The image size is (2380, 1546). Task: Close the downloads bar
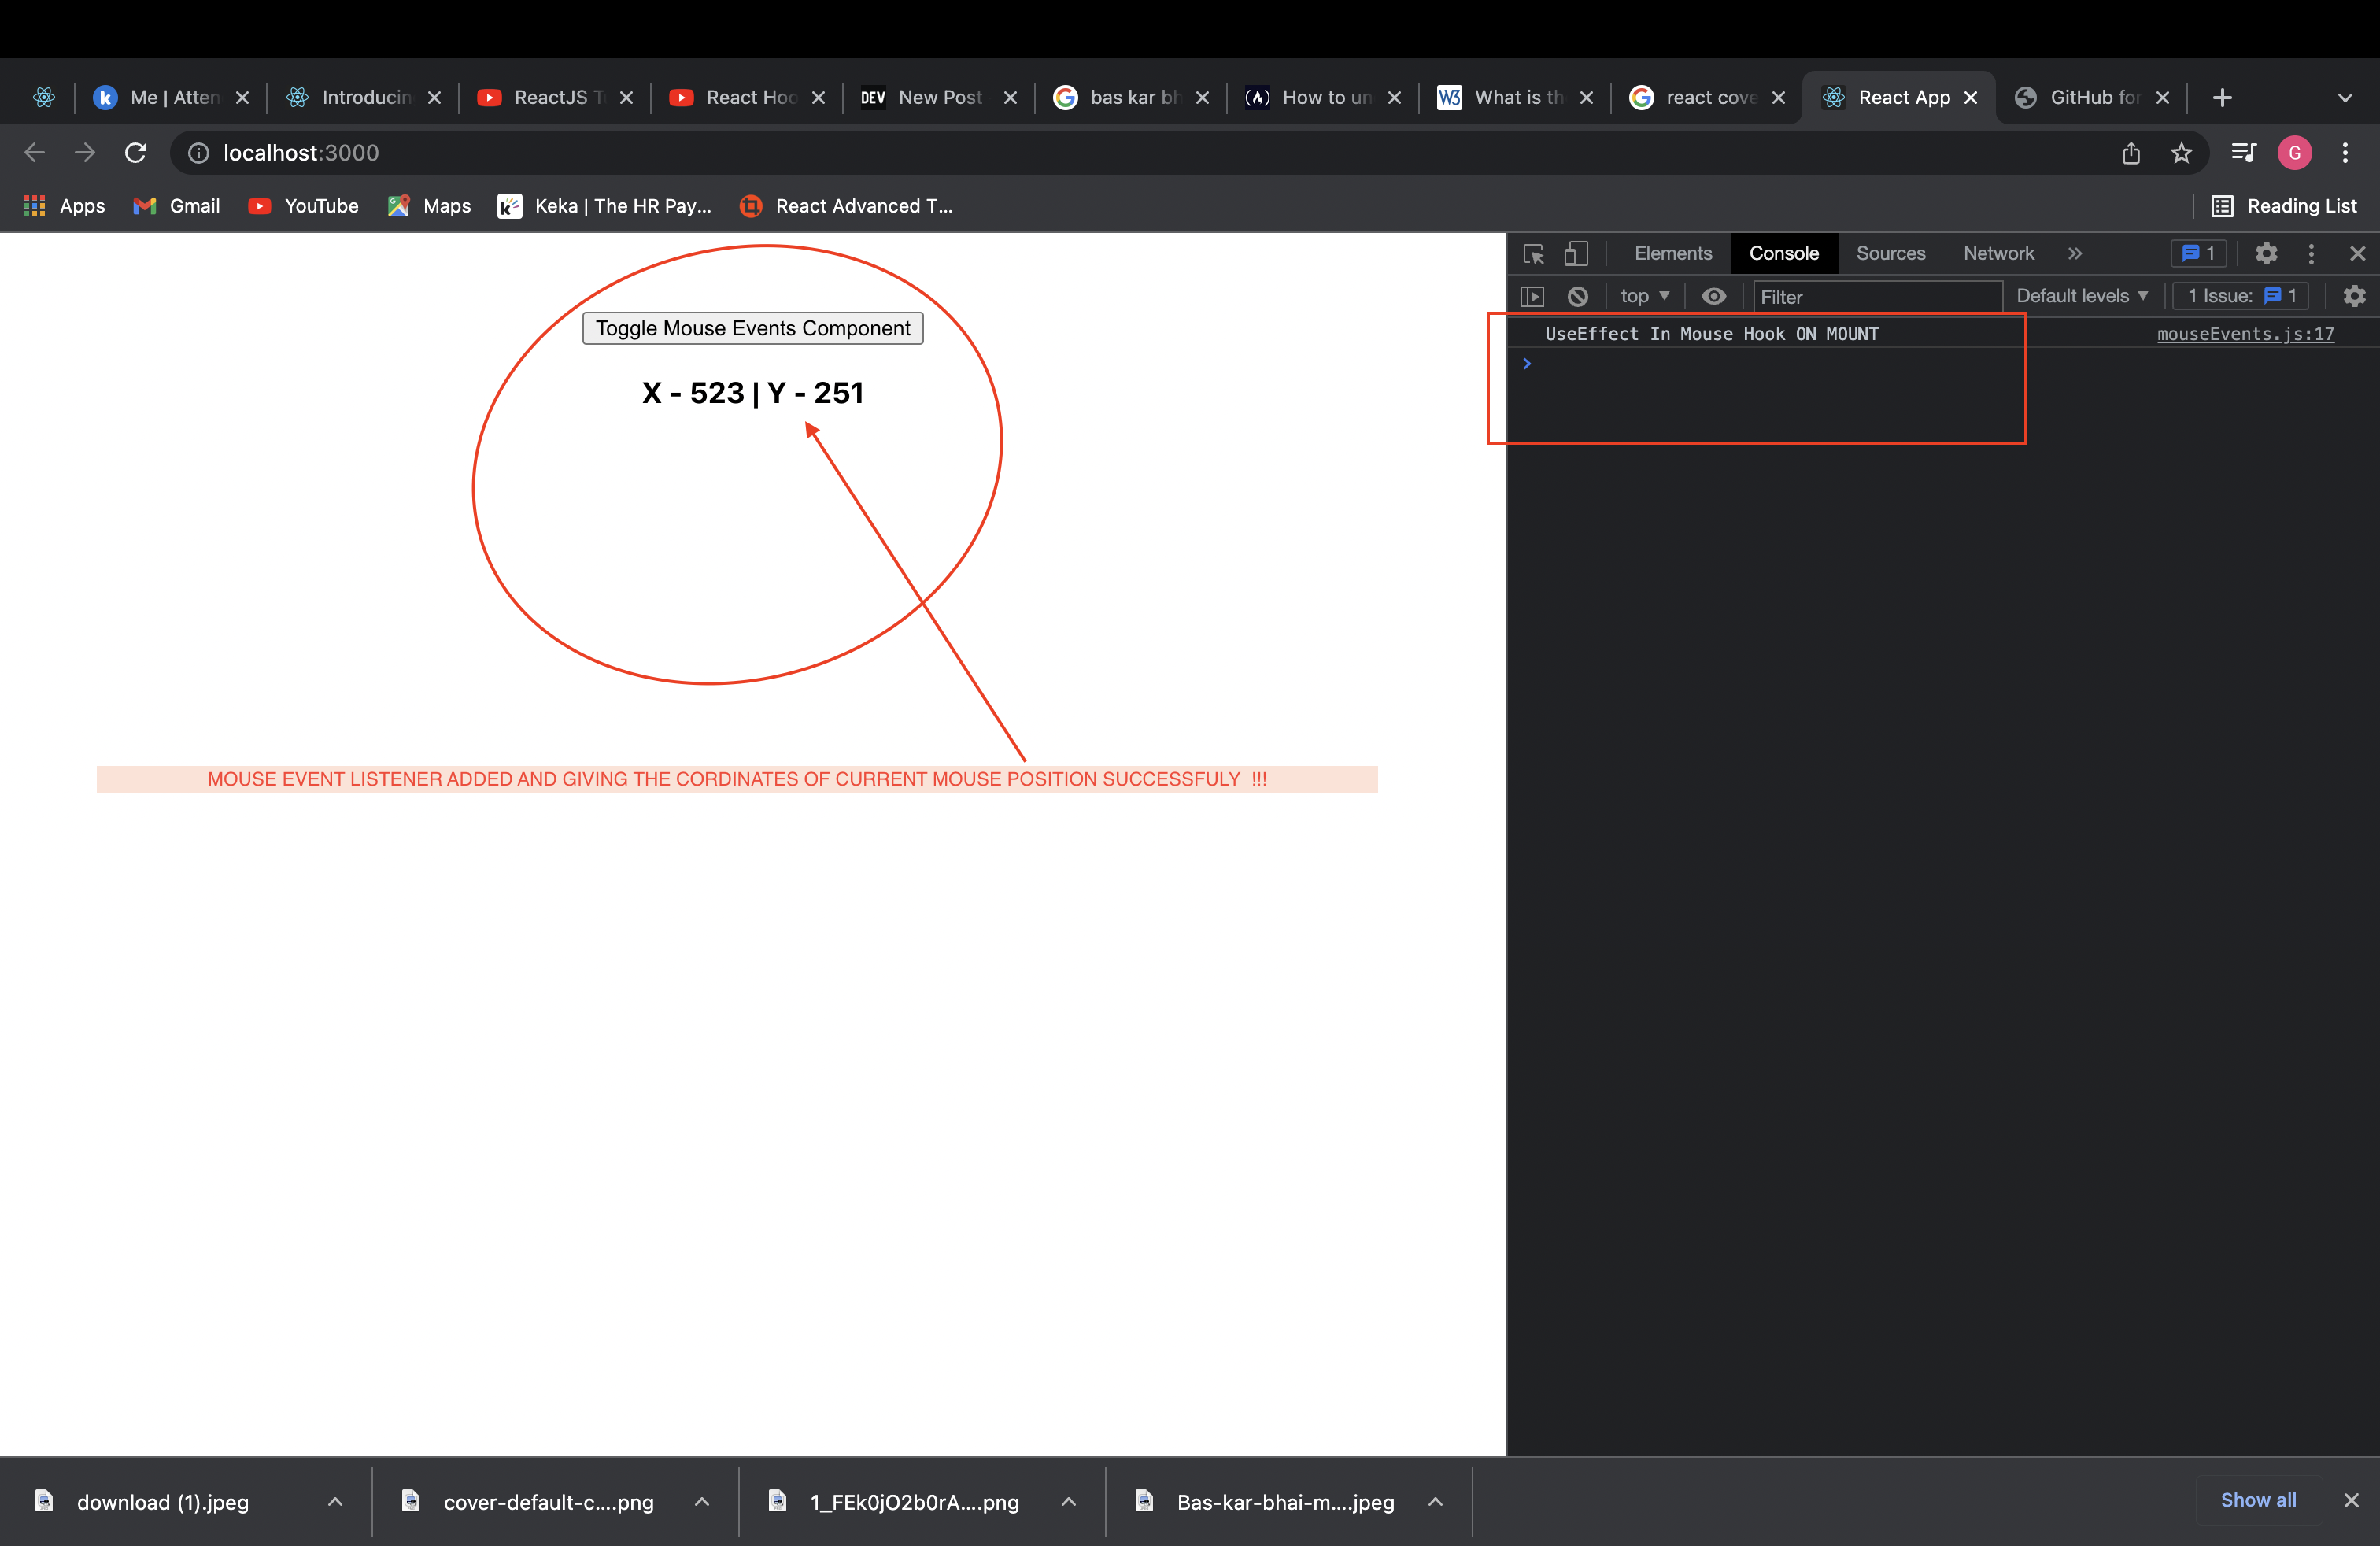[x=2351, y=1500]
